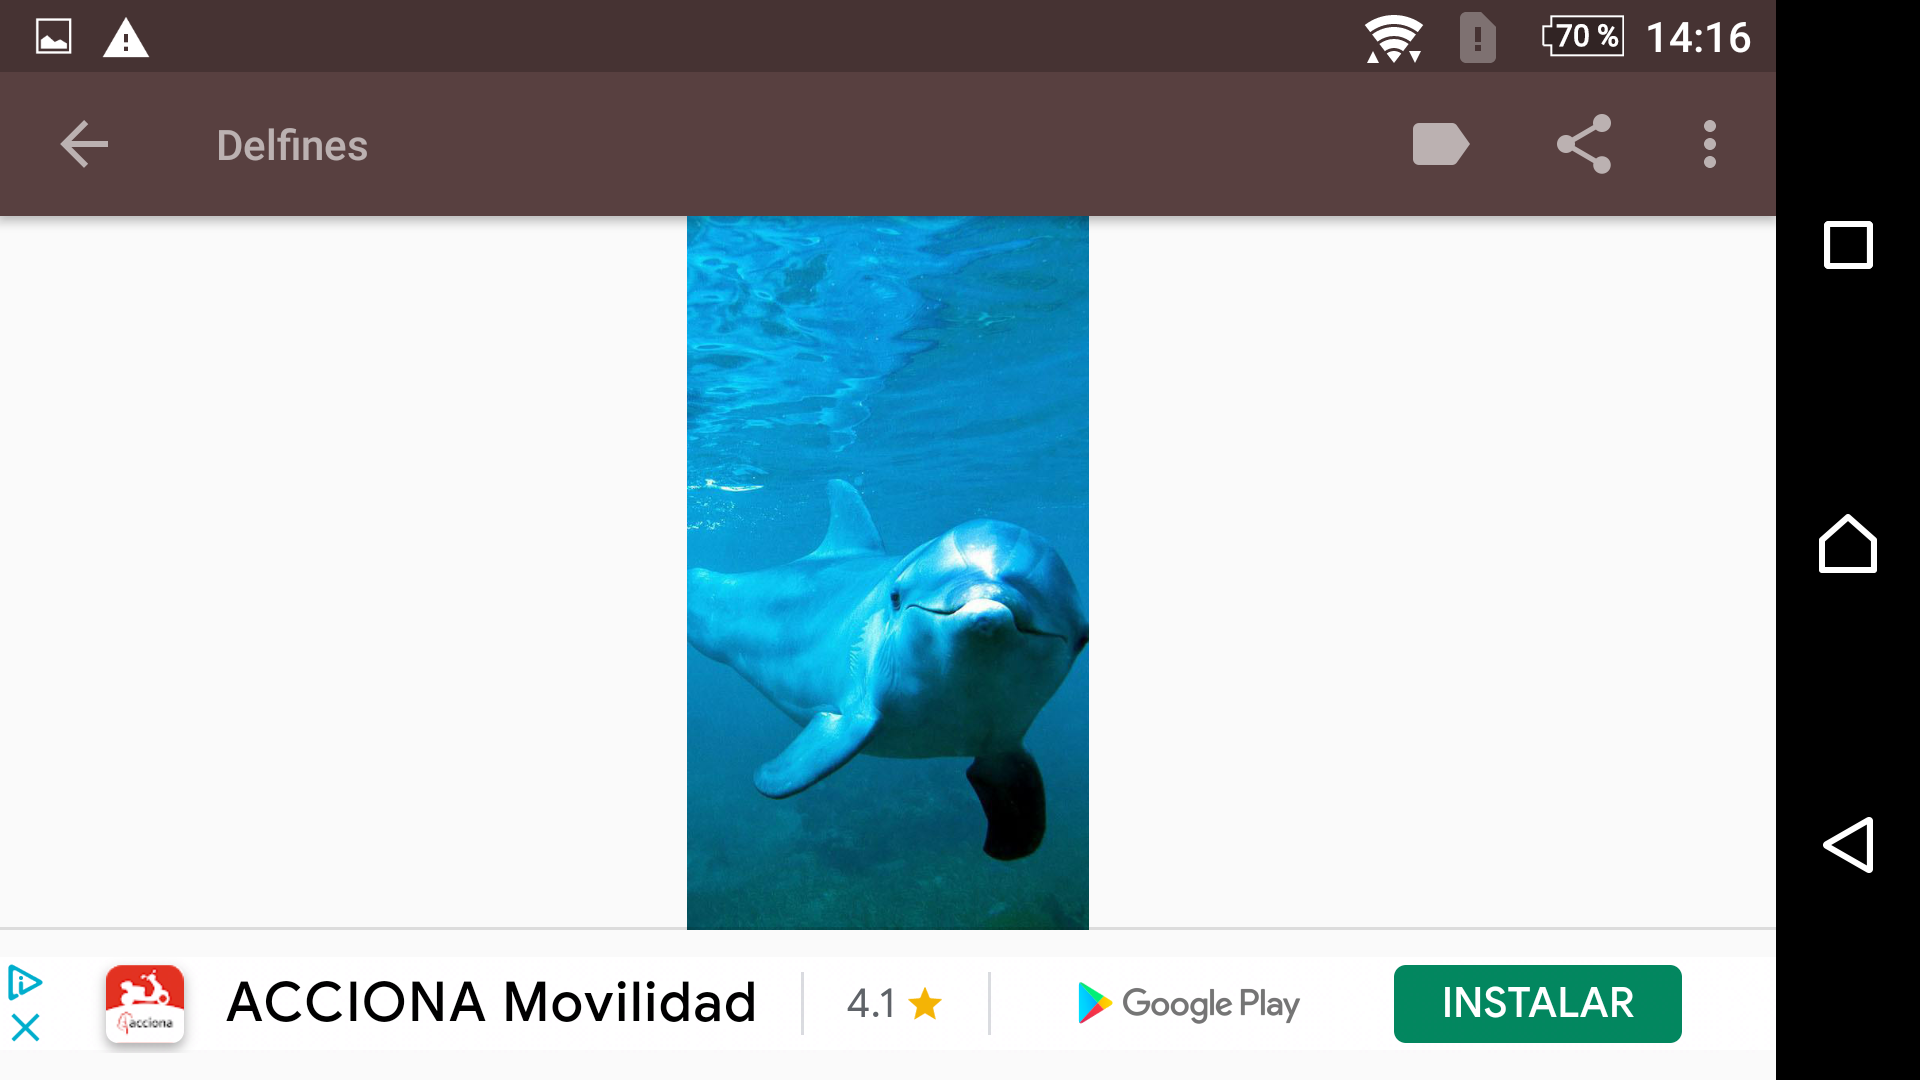Tap the image notification icon
The width and height of the screenshot is (1920, 1080).
click(x=54, y=37)
